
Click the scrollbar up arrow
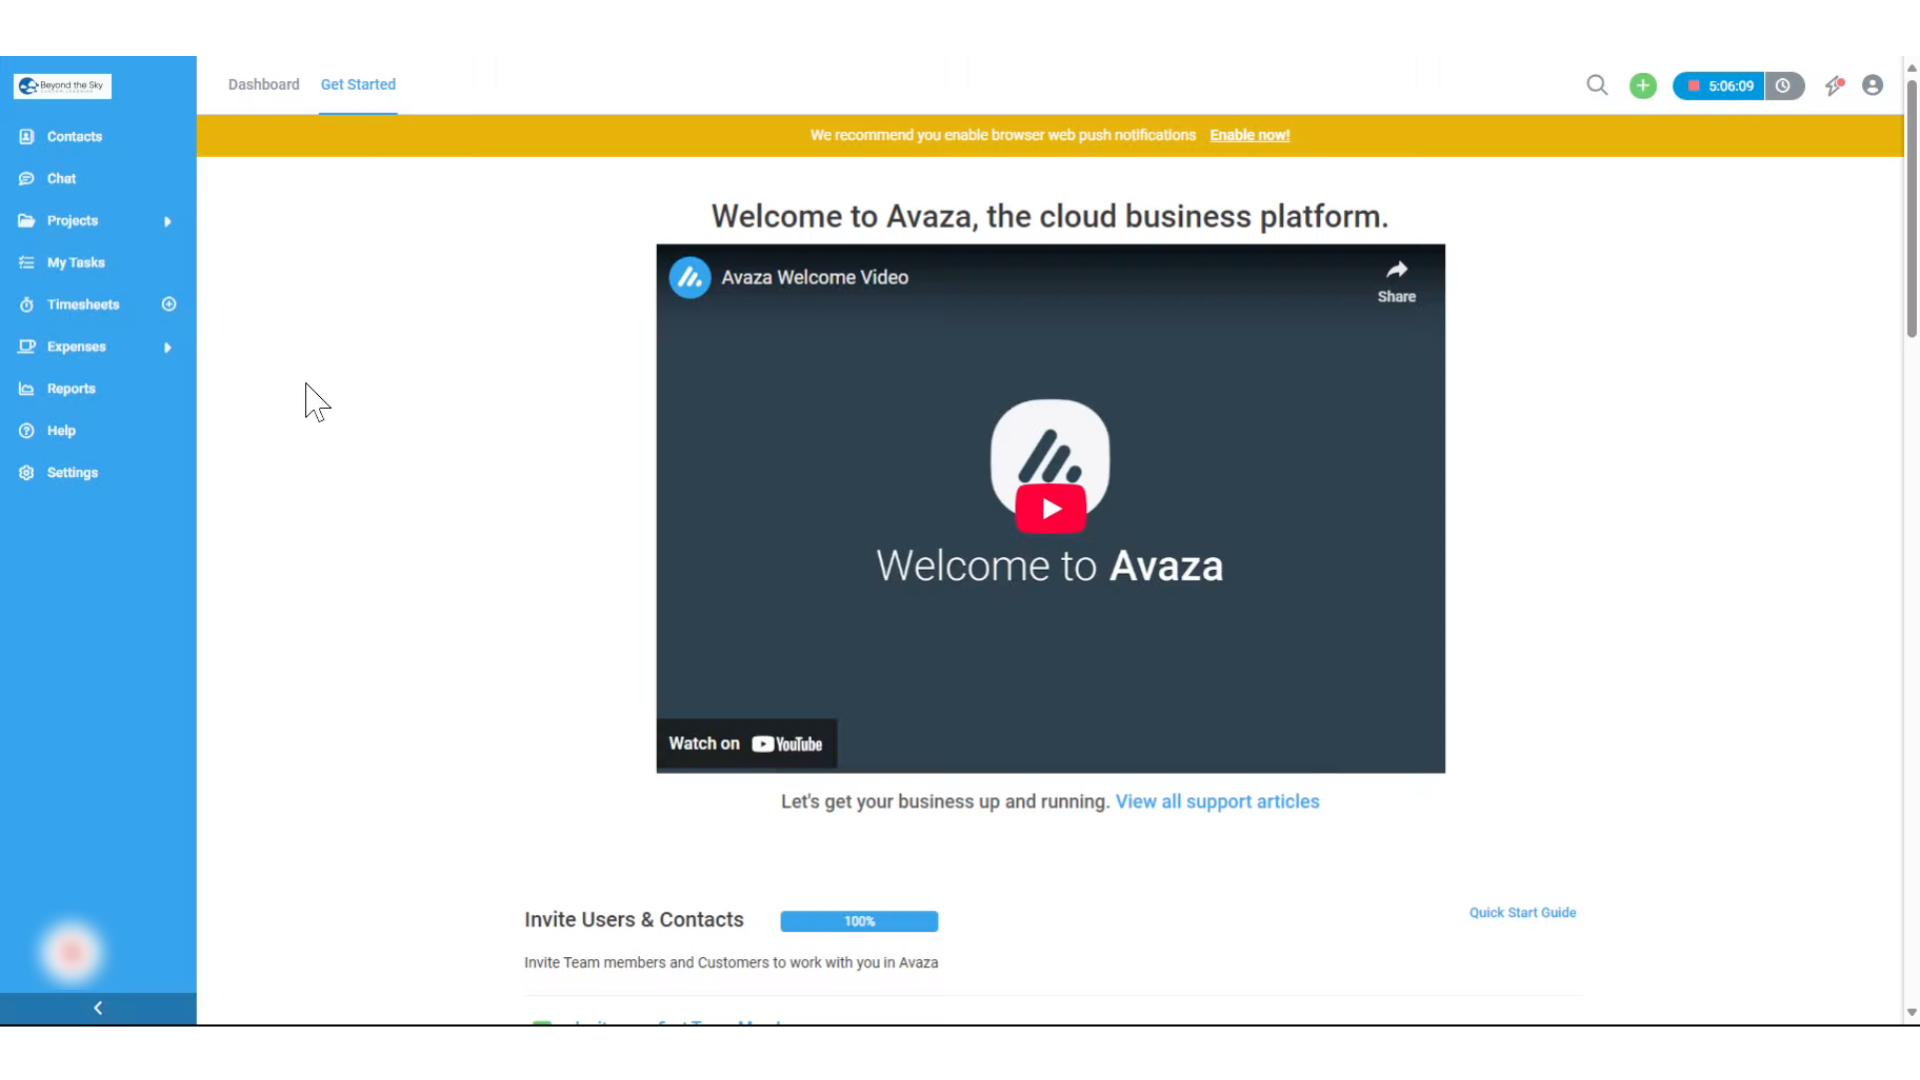(x=1911, y=68)
